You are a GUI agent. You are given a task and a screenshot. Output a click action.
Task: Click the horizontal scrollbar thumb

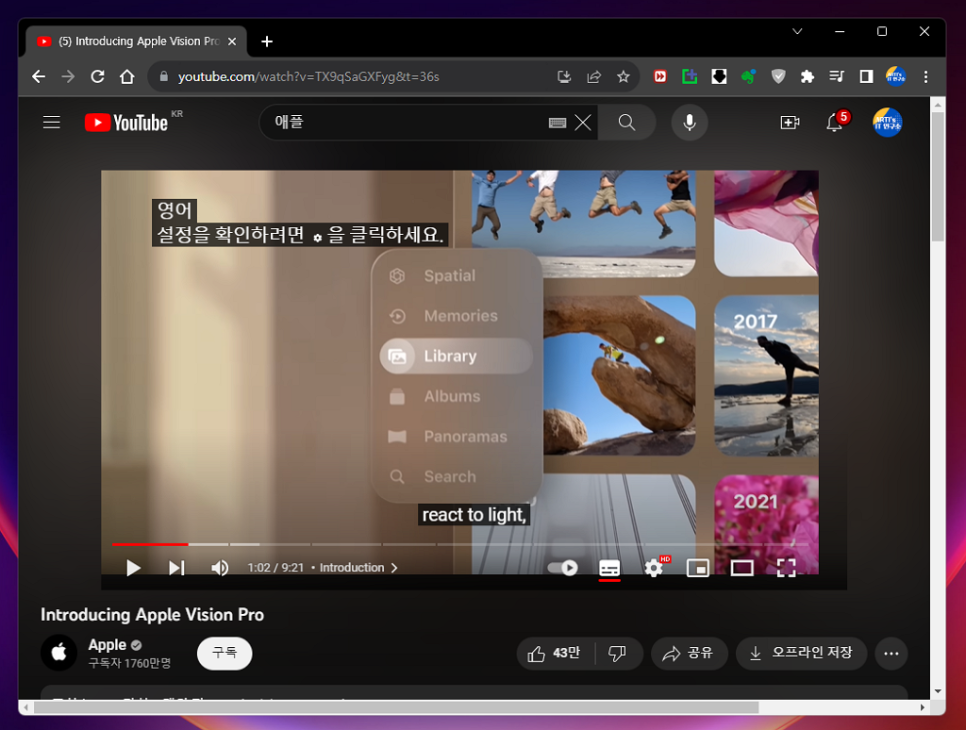point(396,707)
